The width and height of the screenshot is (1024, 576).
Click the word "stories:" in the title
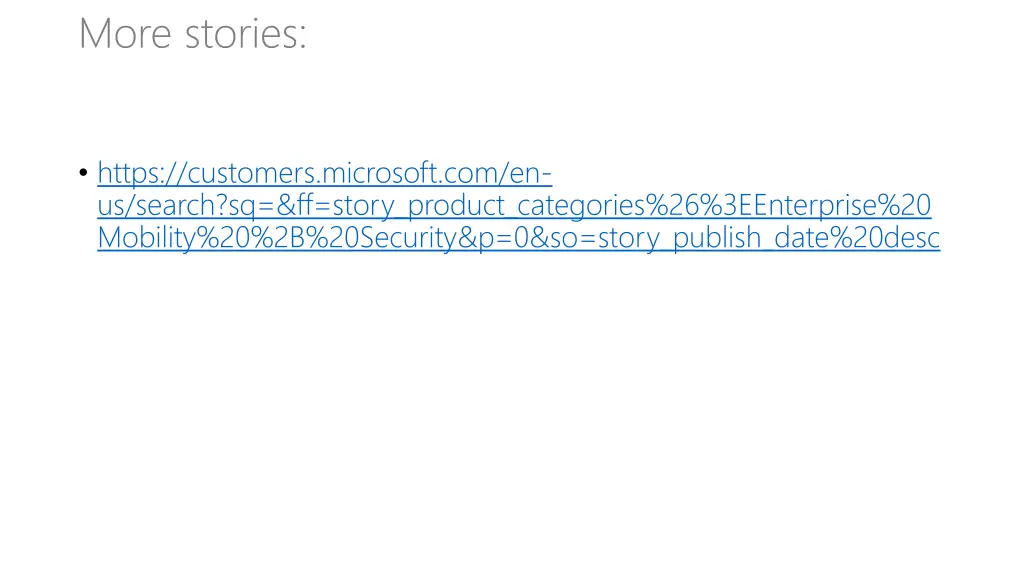tap(246, 33)
